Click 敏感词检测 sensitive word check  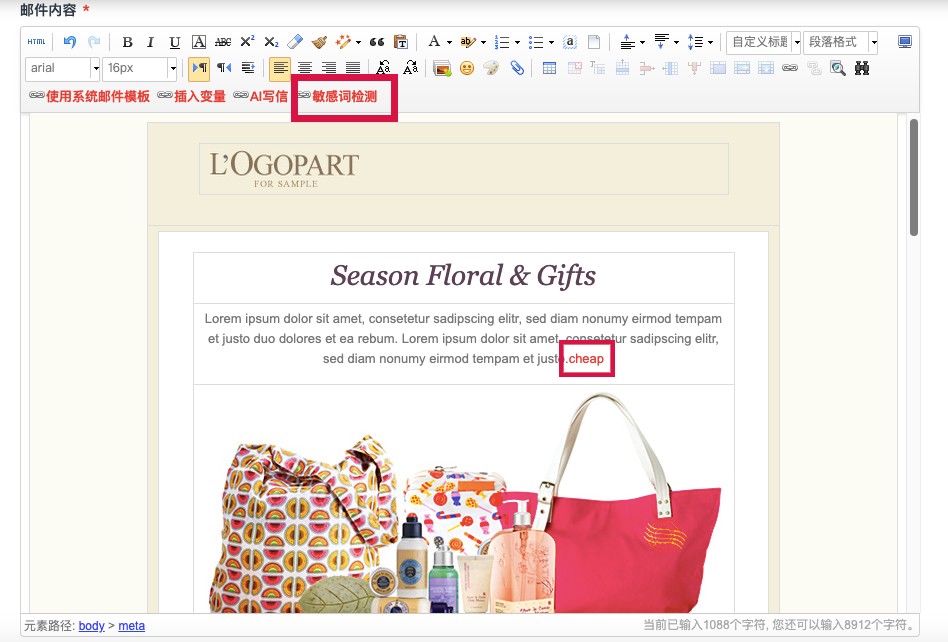pos(344,96)
